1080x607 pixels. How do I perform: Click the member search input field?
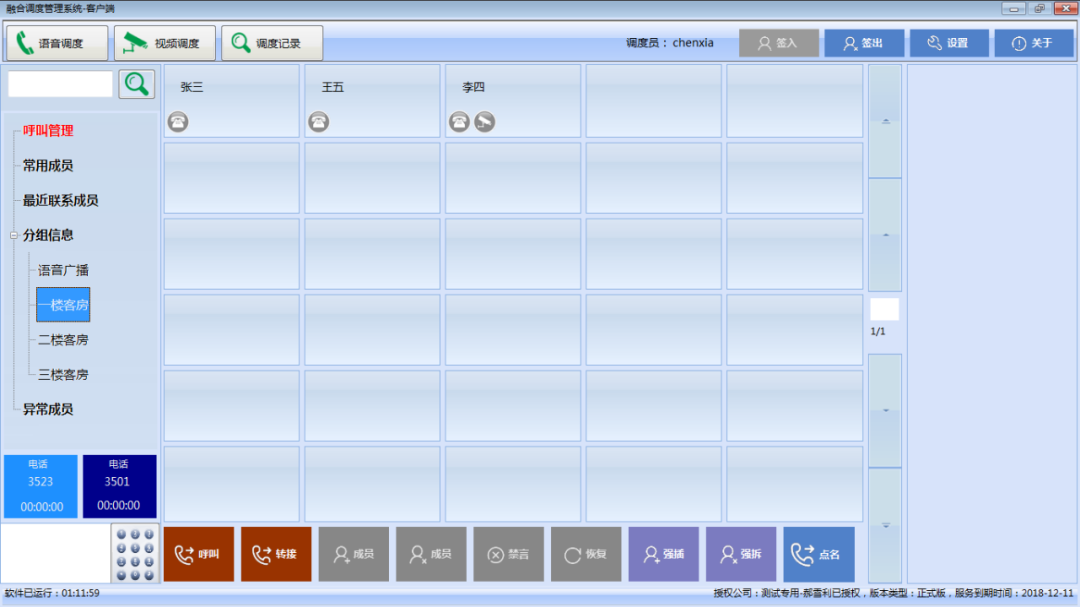pyautogui.click(x=60, y=84)
